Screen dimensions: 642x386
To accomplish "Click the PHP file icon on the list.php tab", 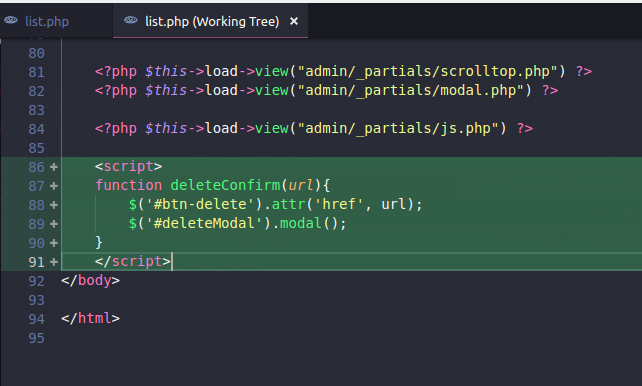I will tap(11, 20).
